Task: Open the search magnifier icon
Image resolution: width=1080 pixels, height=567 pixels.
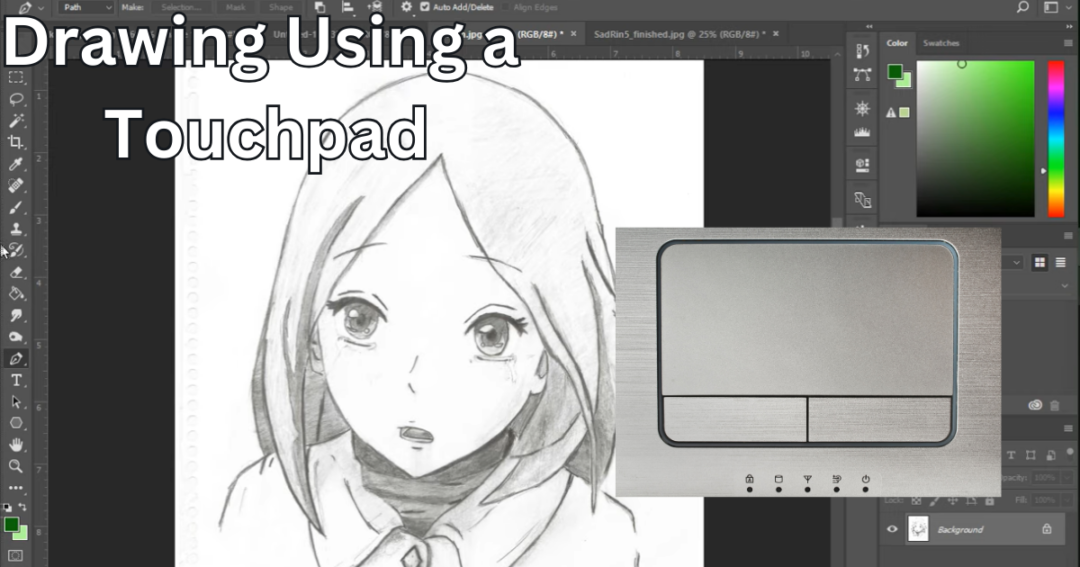Action: tap(1023, 7)
